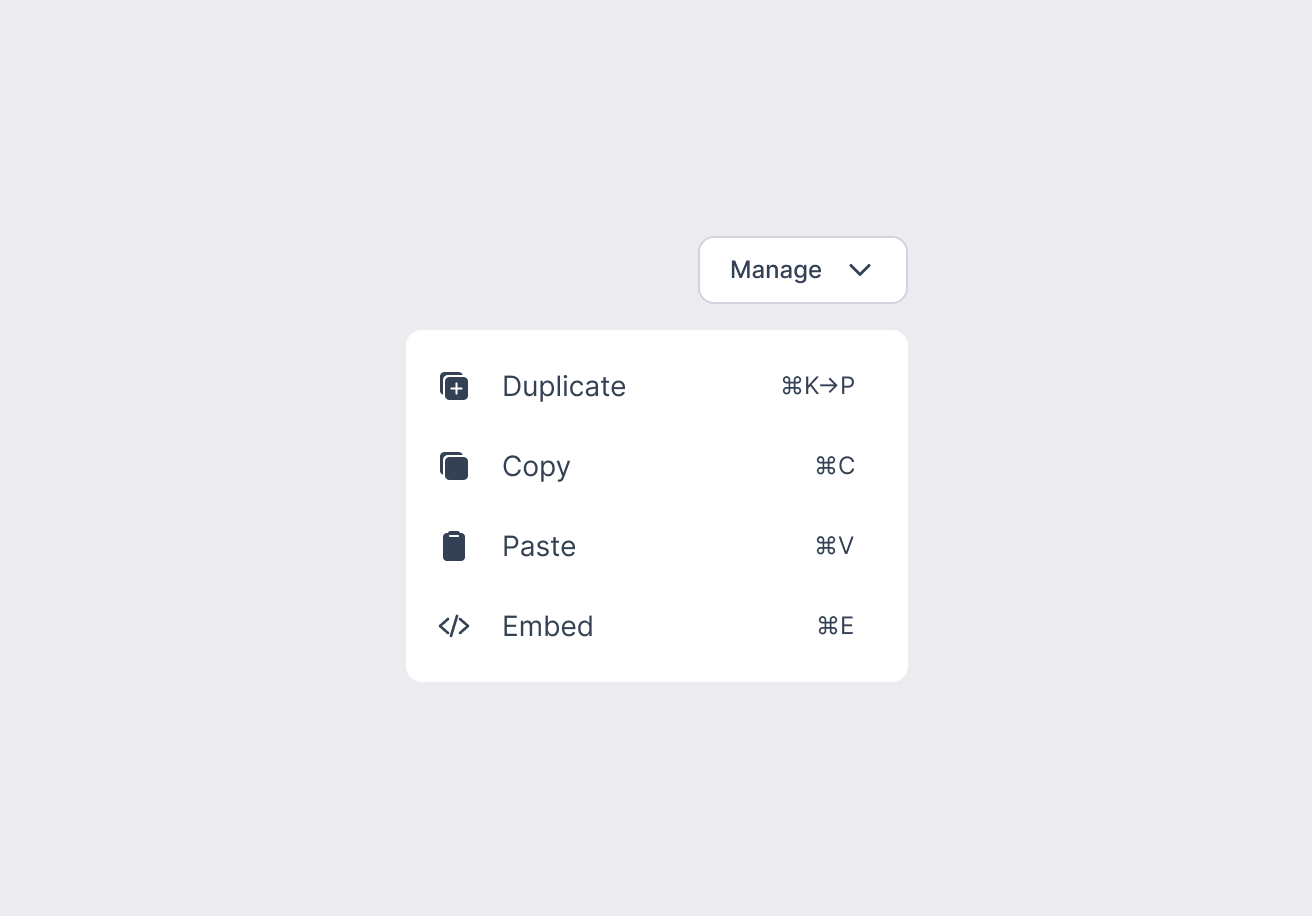Click the Copy stacked-squares icon

[454, 466]
